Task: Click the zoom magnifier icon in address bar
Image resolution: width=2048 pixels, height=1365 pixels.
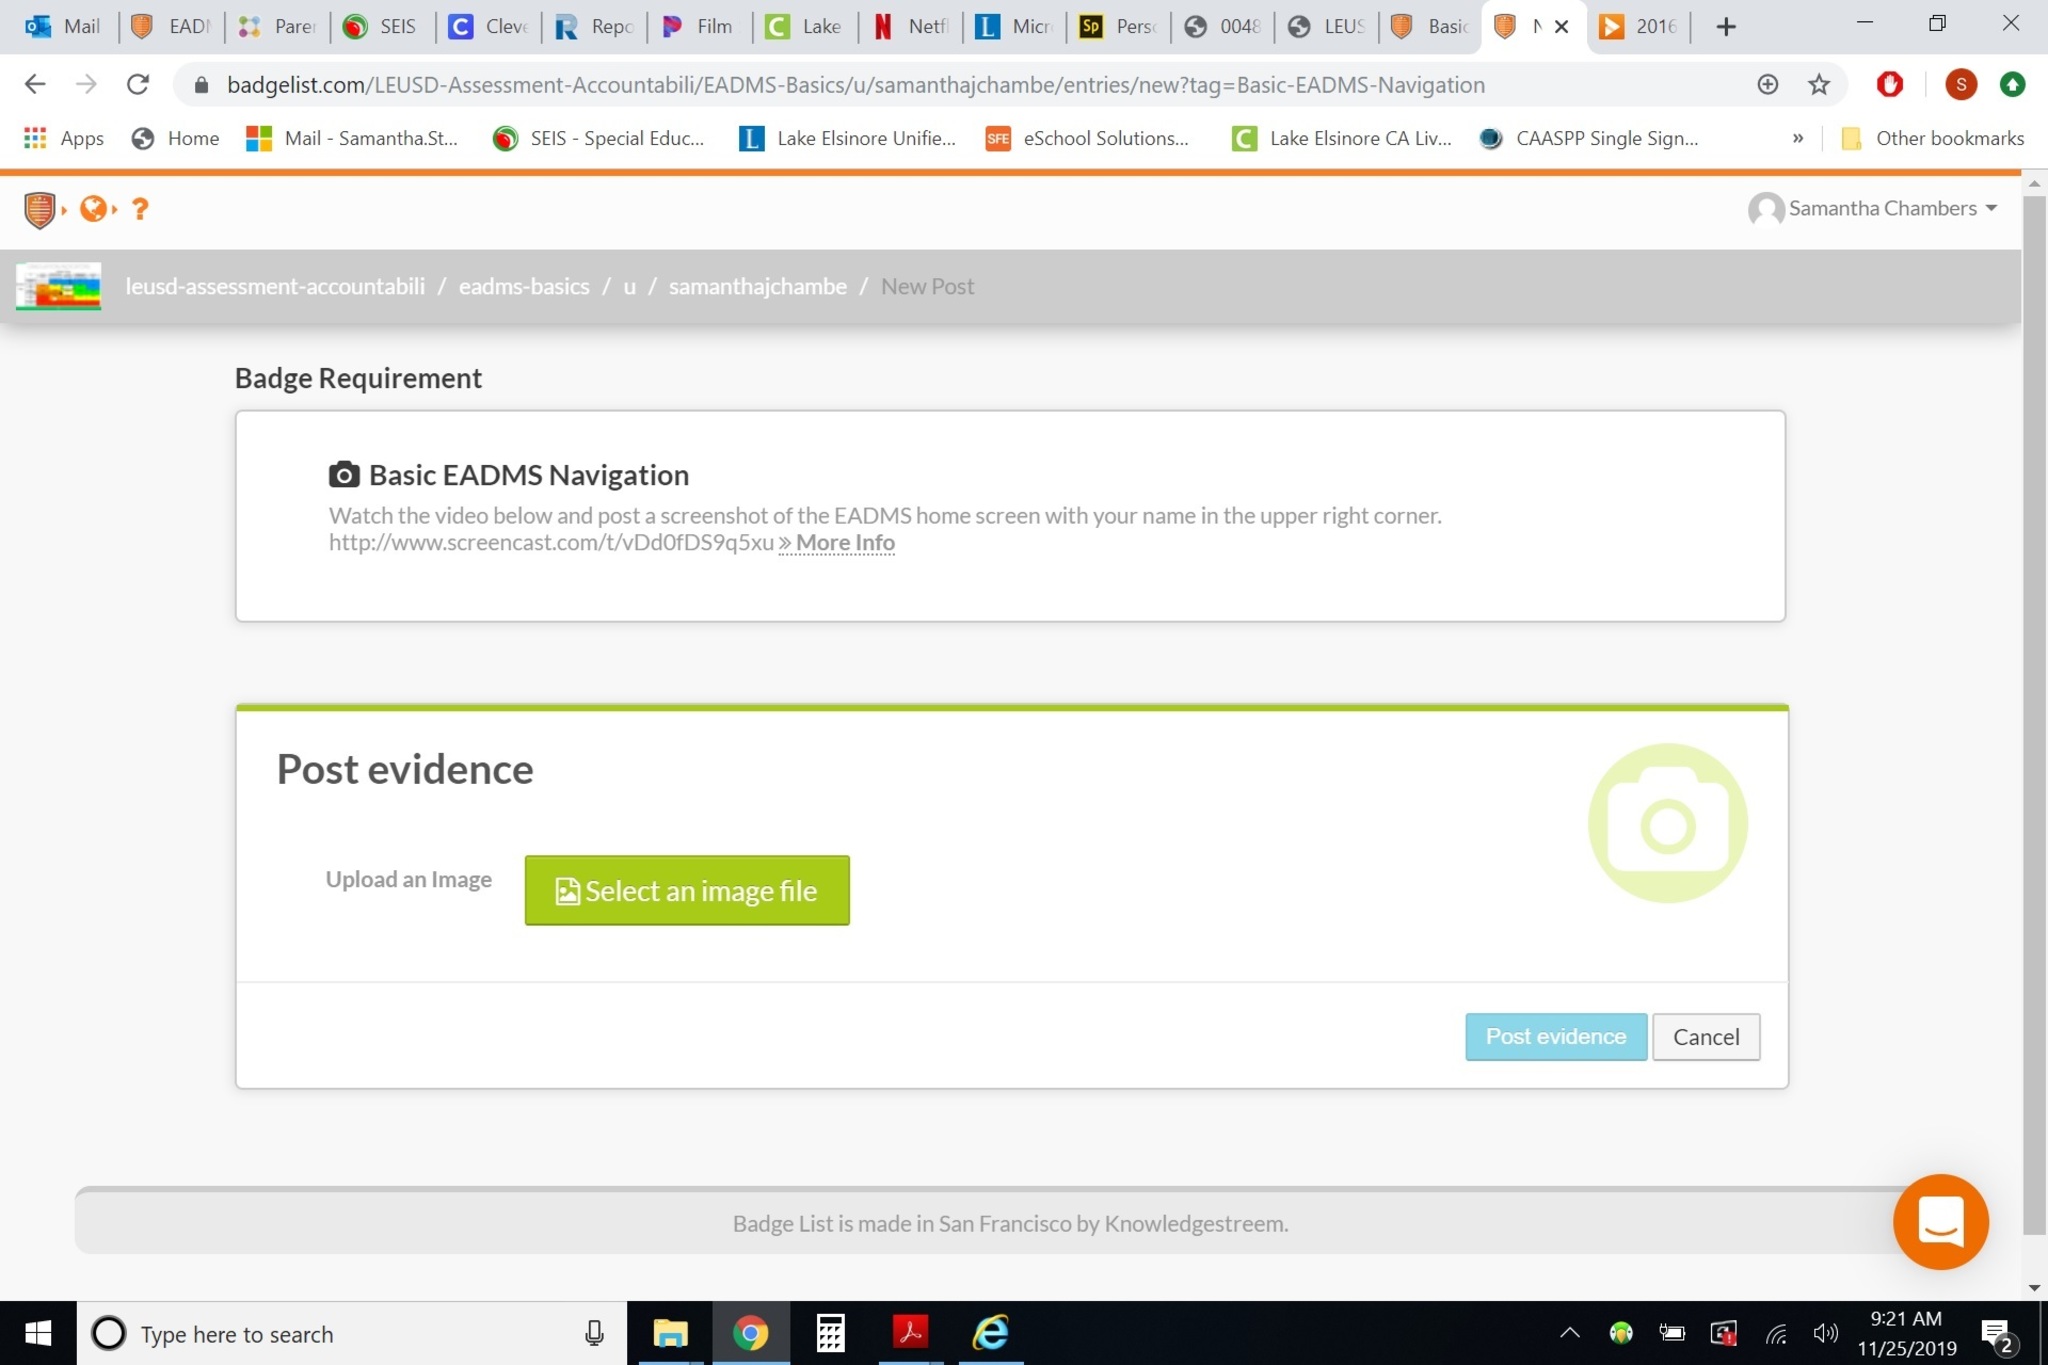Action: pos(1767,85)
